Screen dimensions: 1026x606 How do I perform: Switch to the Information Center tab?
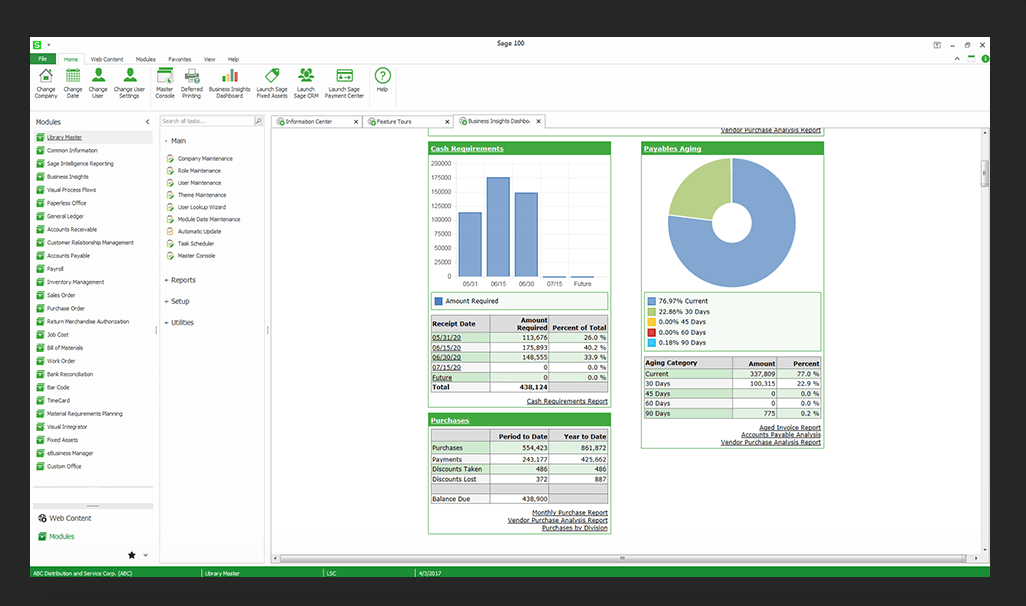tap(309, 122)
